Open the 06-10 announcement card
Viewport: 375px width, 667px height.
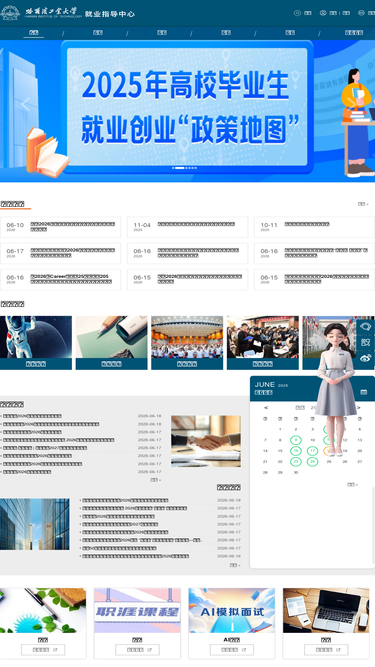60,227
